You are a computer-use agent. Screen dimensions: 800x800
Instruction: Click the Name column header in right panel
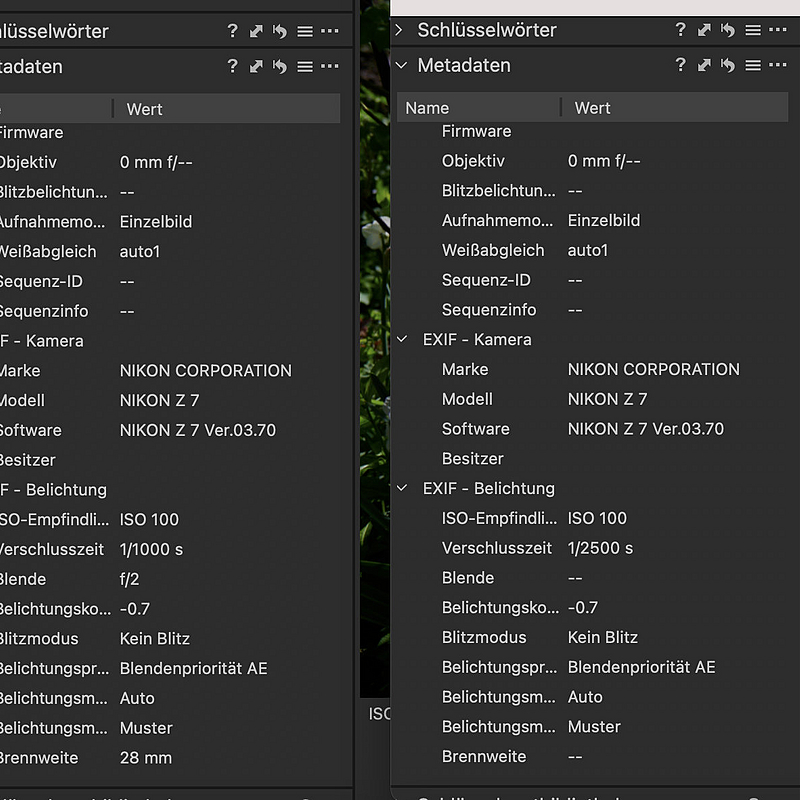coord(427,108)
